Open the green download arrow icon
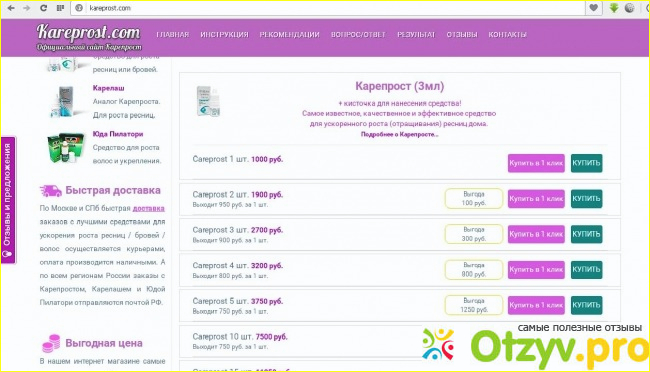650x372 pixels. [x=614, y=8]
